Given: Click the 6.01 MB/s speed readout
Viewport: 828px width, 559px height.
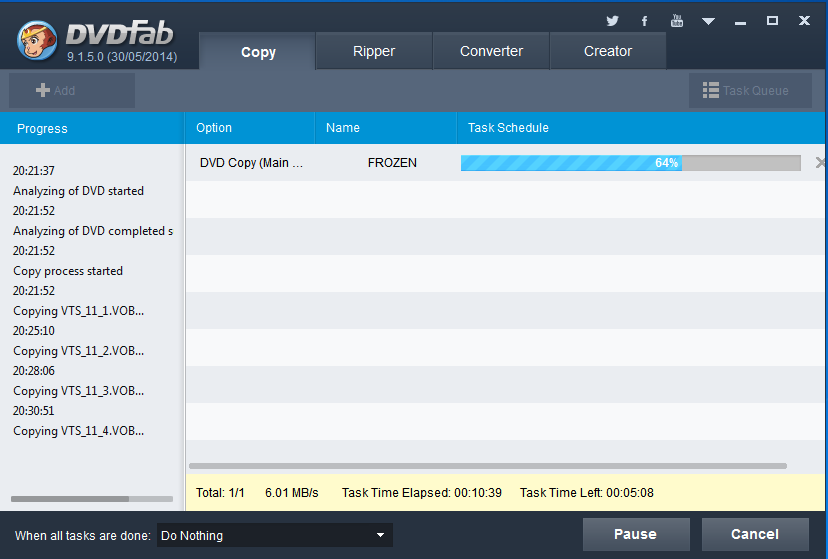Looking at the screenshot, I should pyautogui.click(x=291, y=493).
